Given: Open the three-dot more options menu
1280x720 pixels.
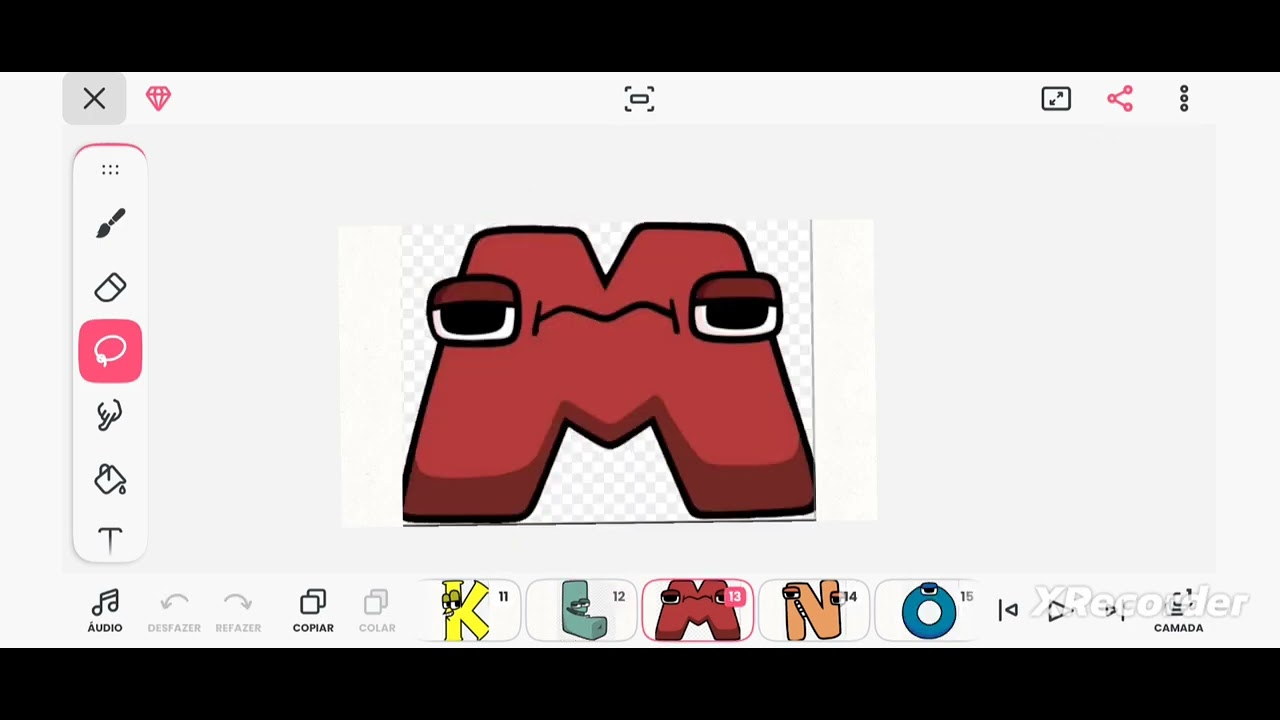Looking at the screenshot, I should (1184, 98).
